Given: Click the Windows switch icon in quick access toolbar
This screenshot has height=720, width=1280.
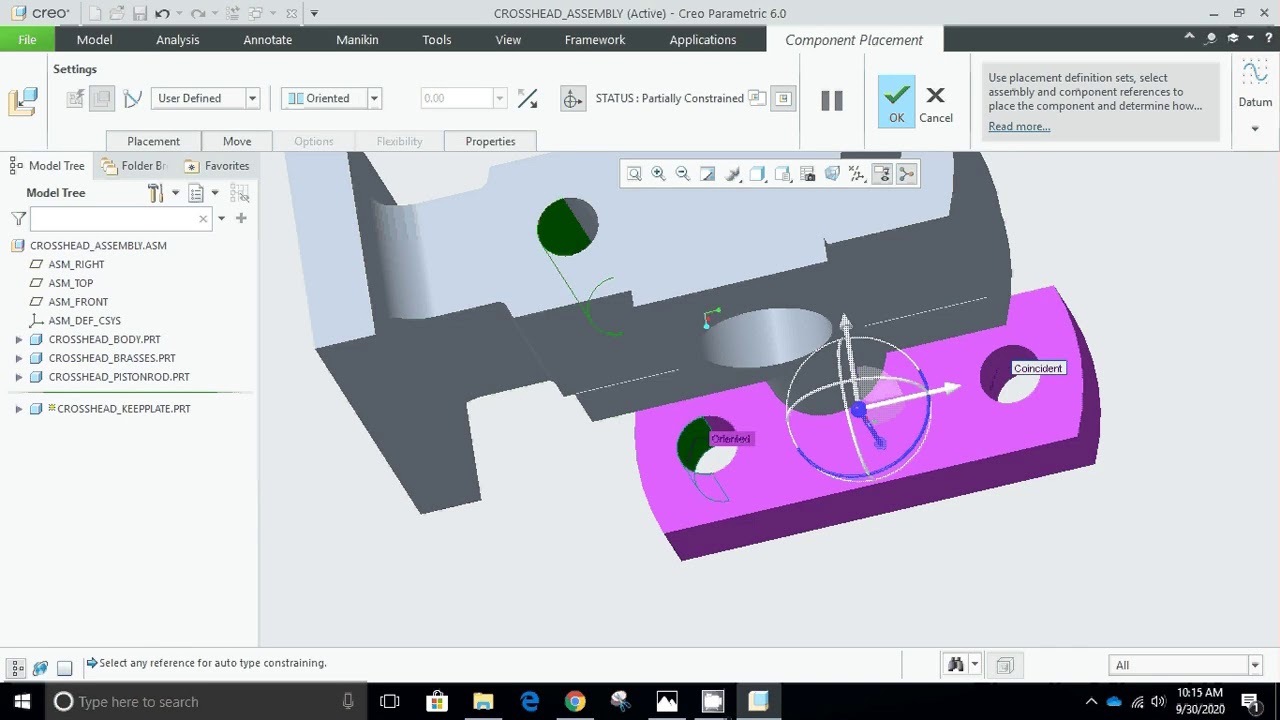Looking at the screenshot, I should 256,13.
